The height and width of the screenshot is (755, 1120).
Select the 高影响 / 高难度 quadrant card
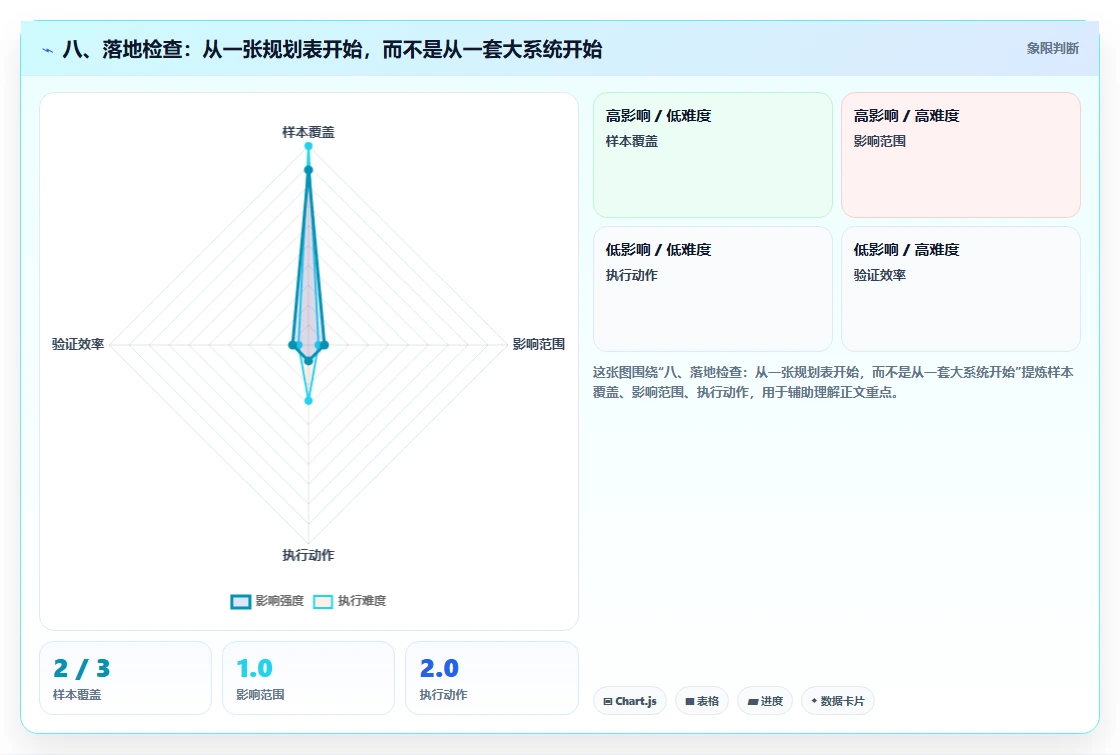tap(961, 154)
